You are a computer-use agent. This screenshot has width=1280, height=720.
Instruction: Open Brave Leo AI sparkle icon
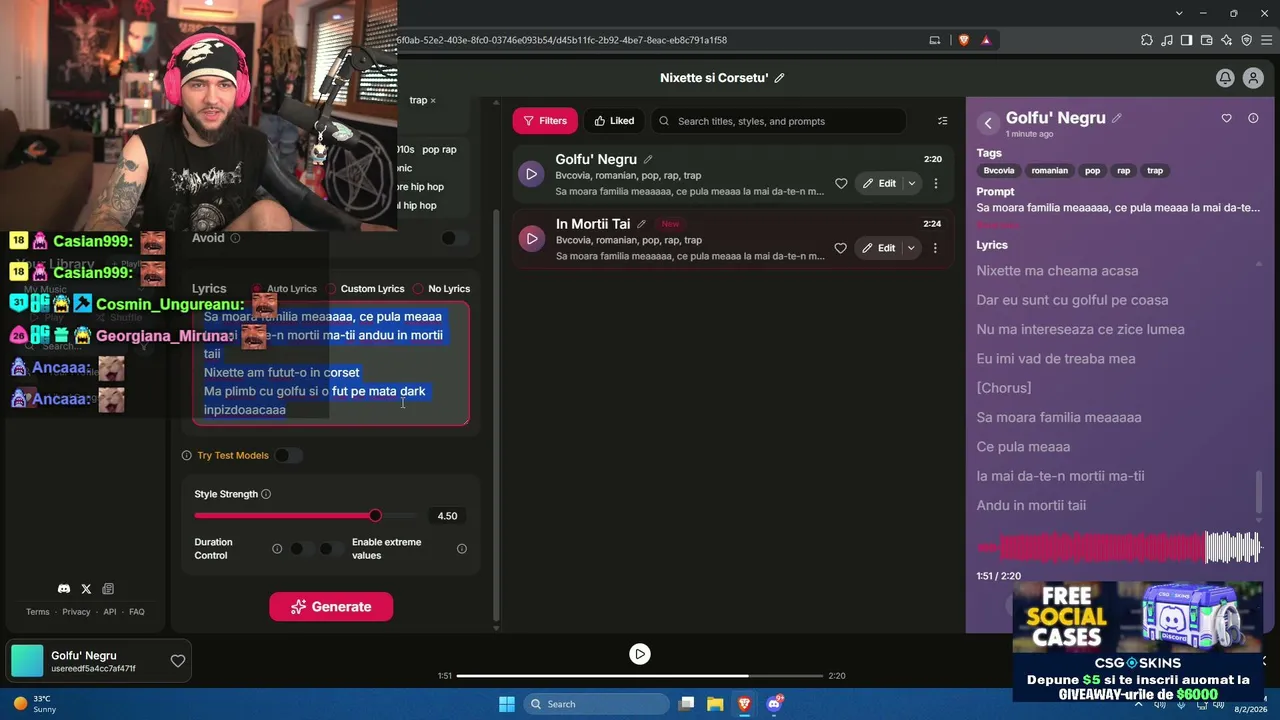(1226, 40)
